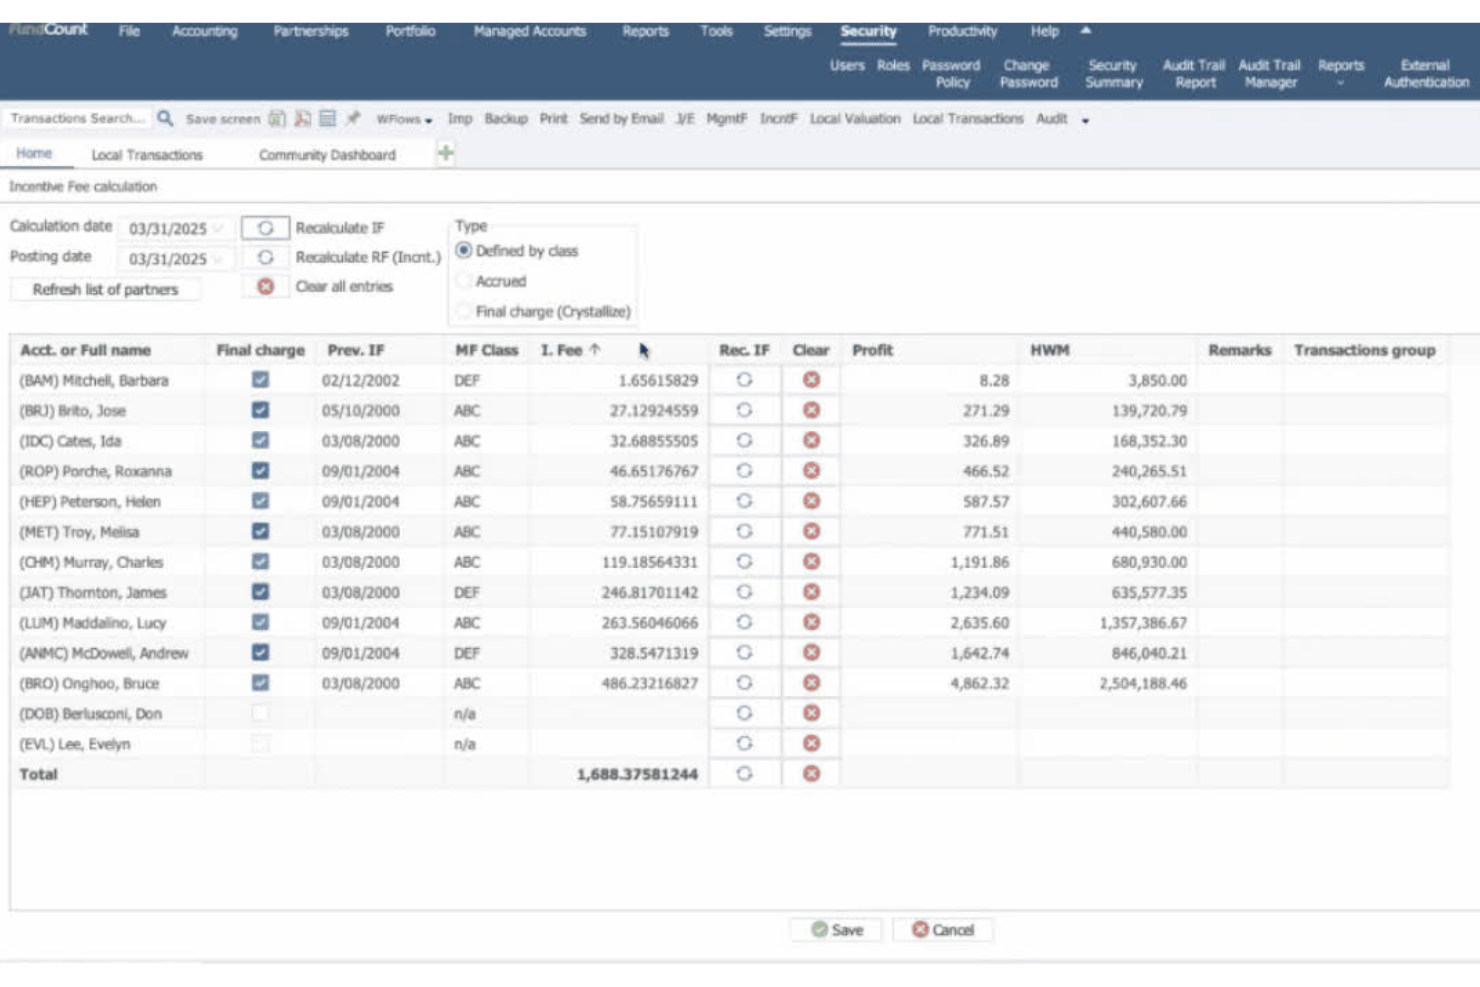Click the red Clear all entries icon
The width and height of the screenshot is (1480, 987).
(x=265, y=286)
